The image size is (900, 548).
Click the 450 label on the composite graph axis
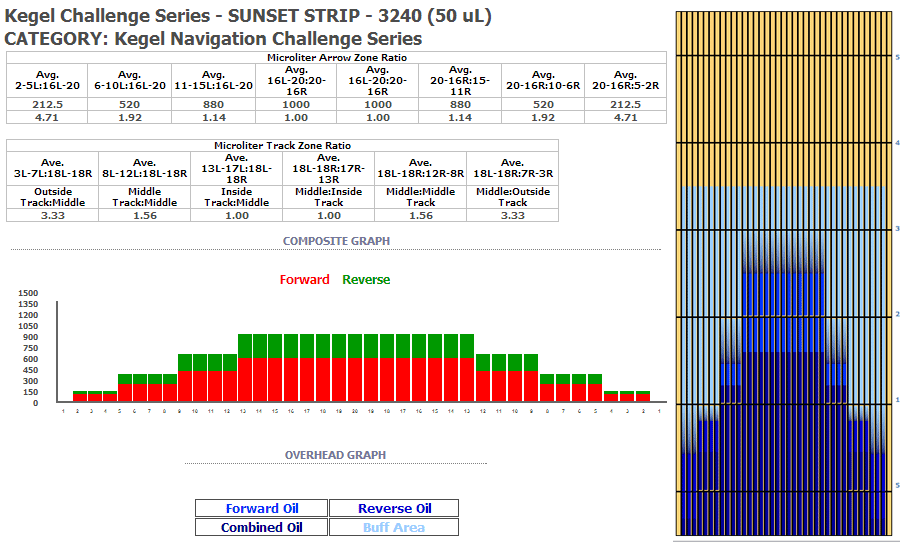tap(30, 370)
